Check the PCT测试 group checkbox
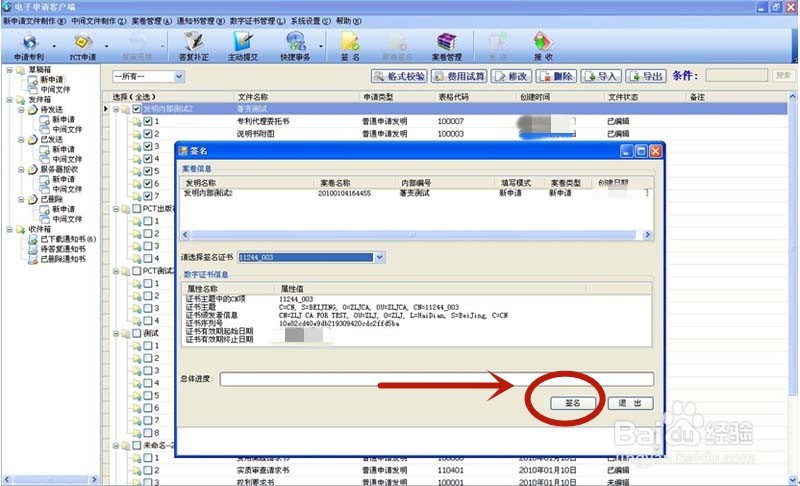Image resolution: width=800 pixels, height=486 pixels. click(137, 271)
